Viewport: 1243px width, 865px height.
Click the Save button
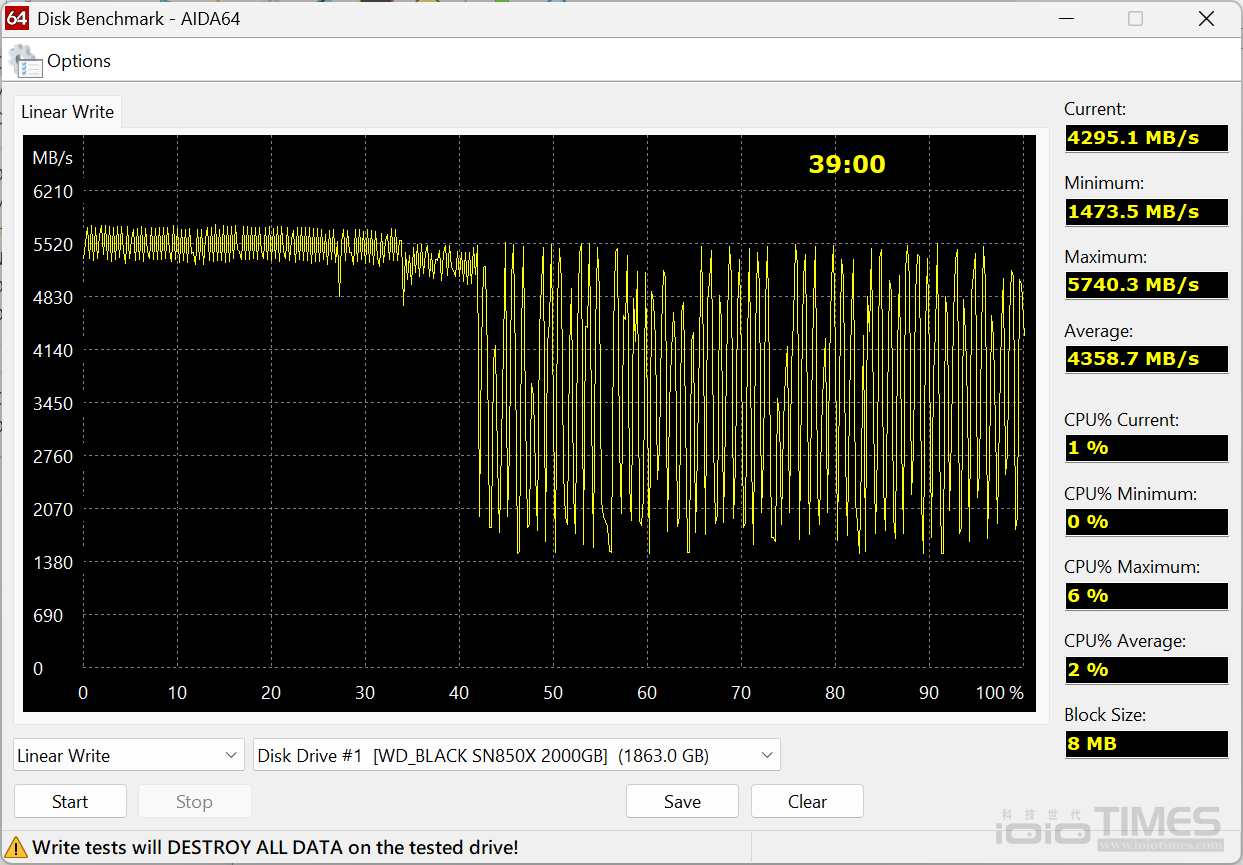pyautogui.click(x=682, y=801)
